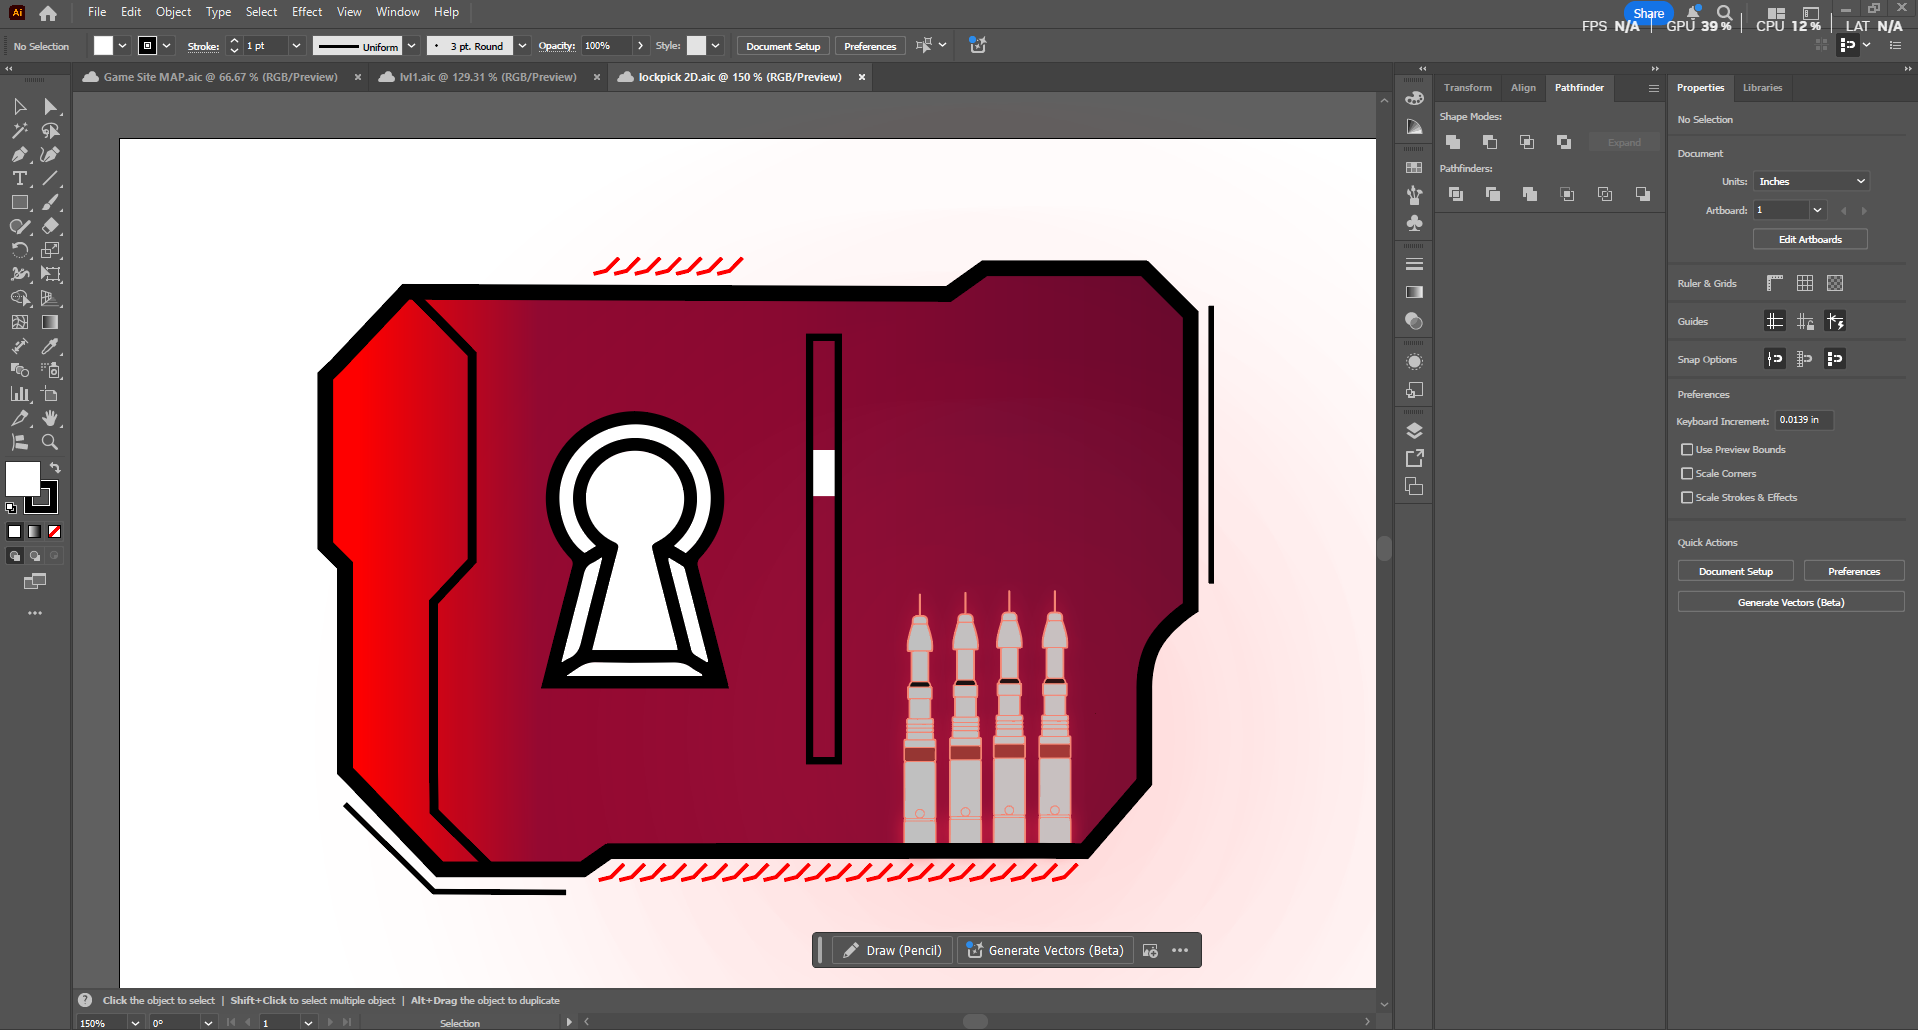Pick the Zoom tool in toolbar

(x=49, y=442)
